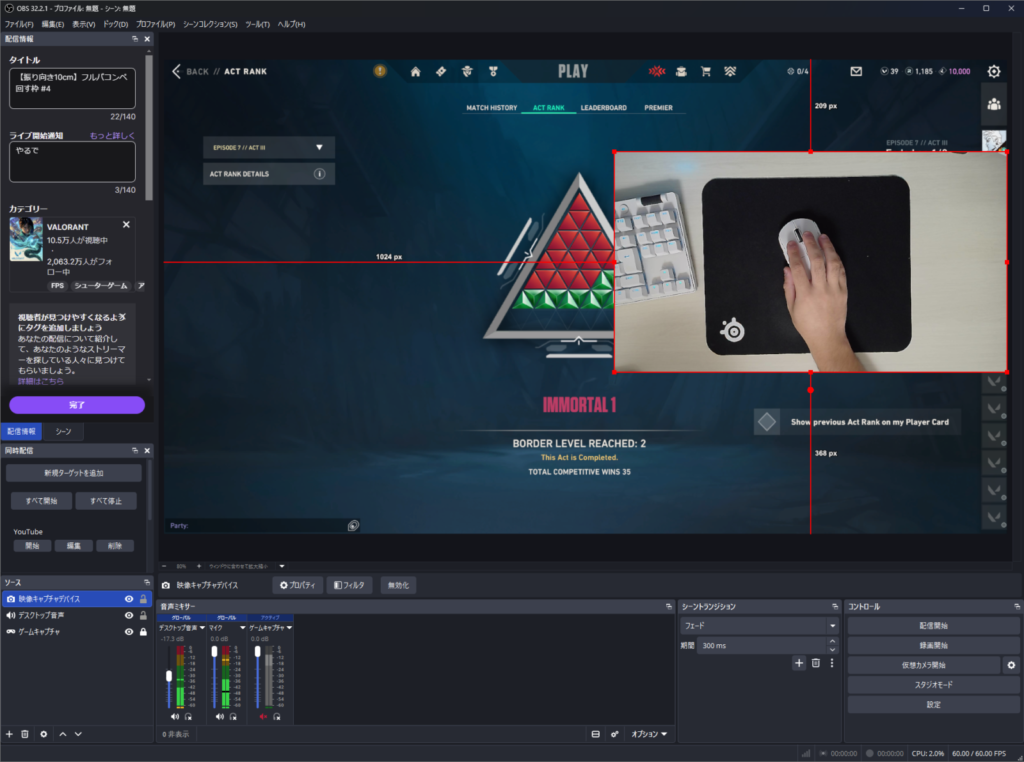Add a new source with the plus icon
1024x762 pixels.
9,734
